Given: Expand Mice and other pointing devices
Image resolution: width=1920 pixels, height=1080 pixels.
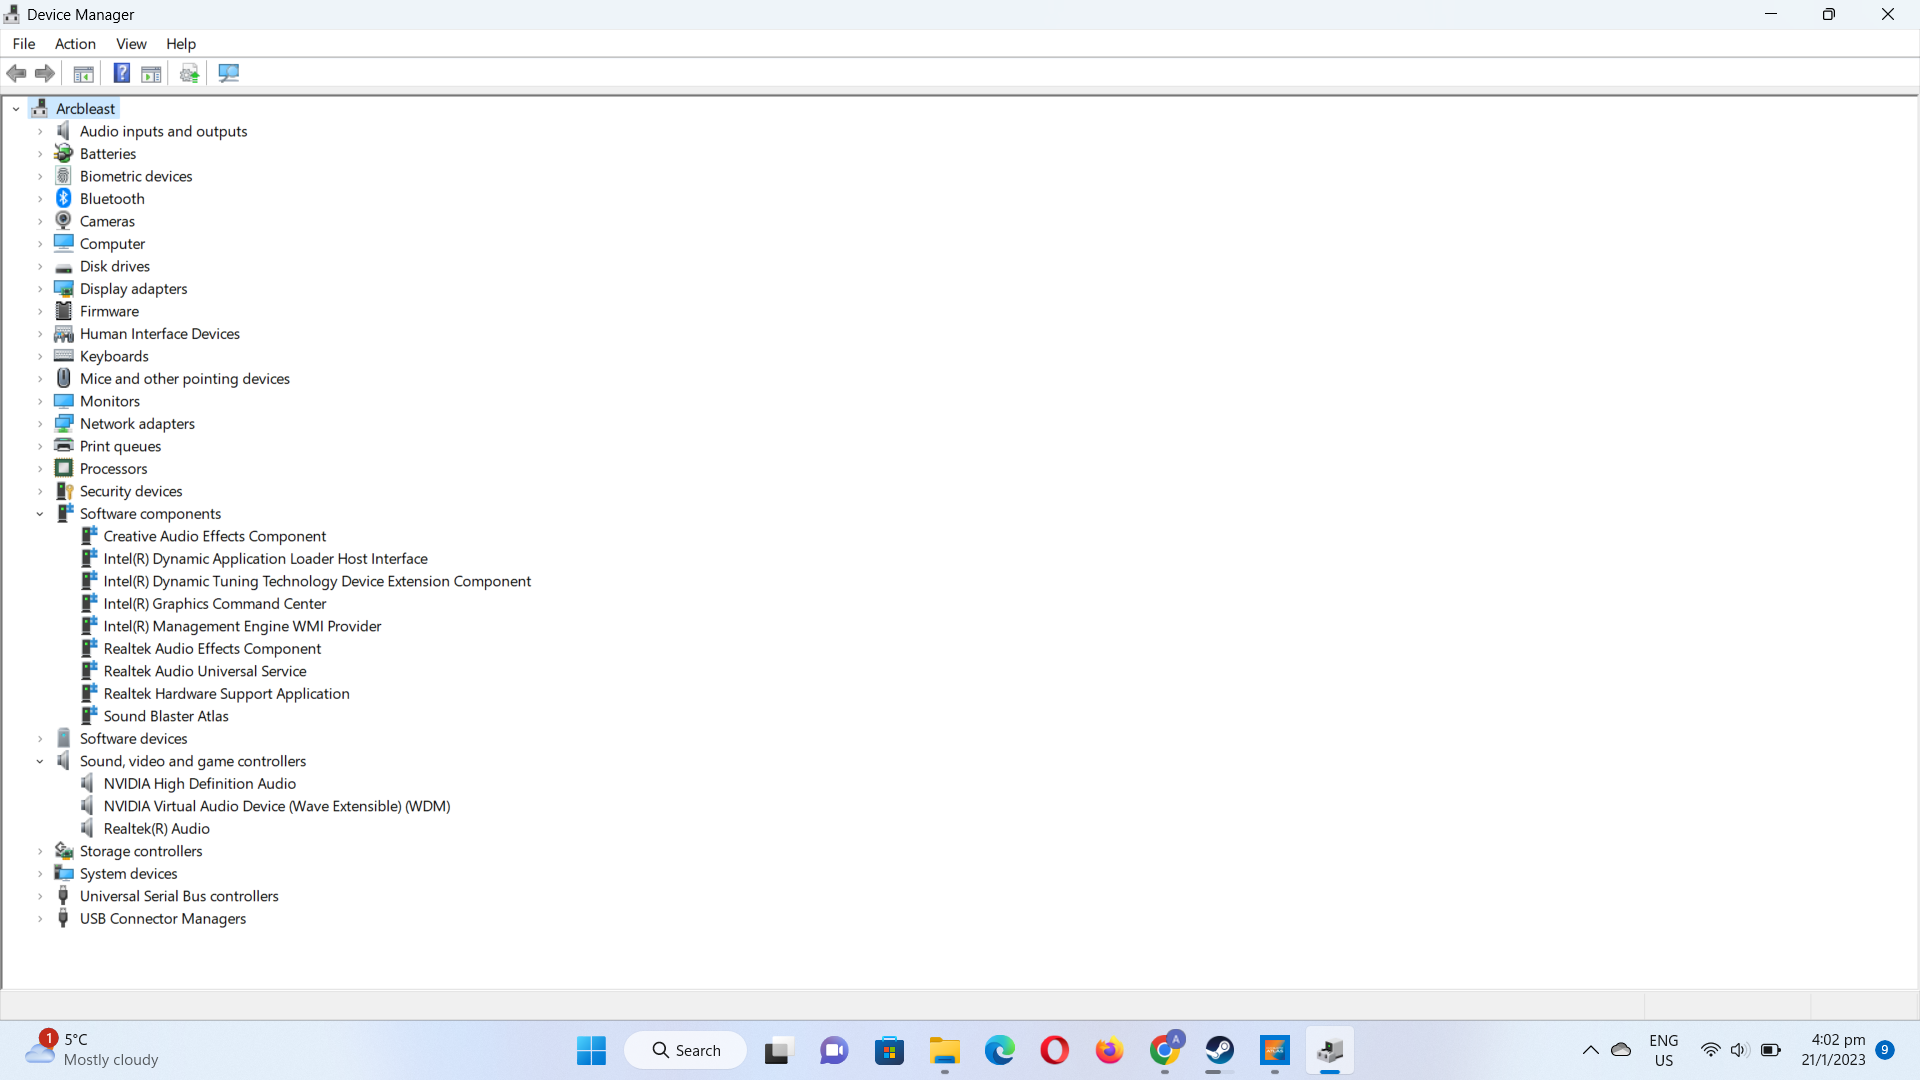Looking at the screenshot, I should [x=40, y=378].
